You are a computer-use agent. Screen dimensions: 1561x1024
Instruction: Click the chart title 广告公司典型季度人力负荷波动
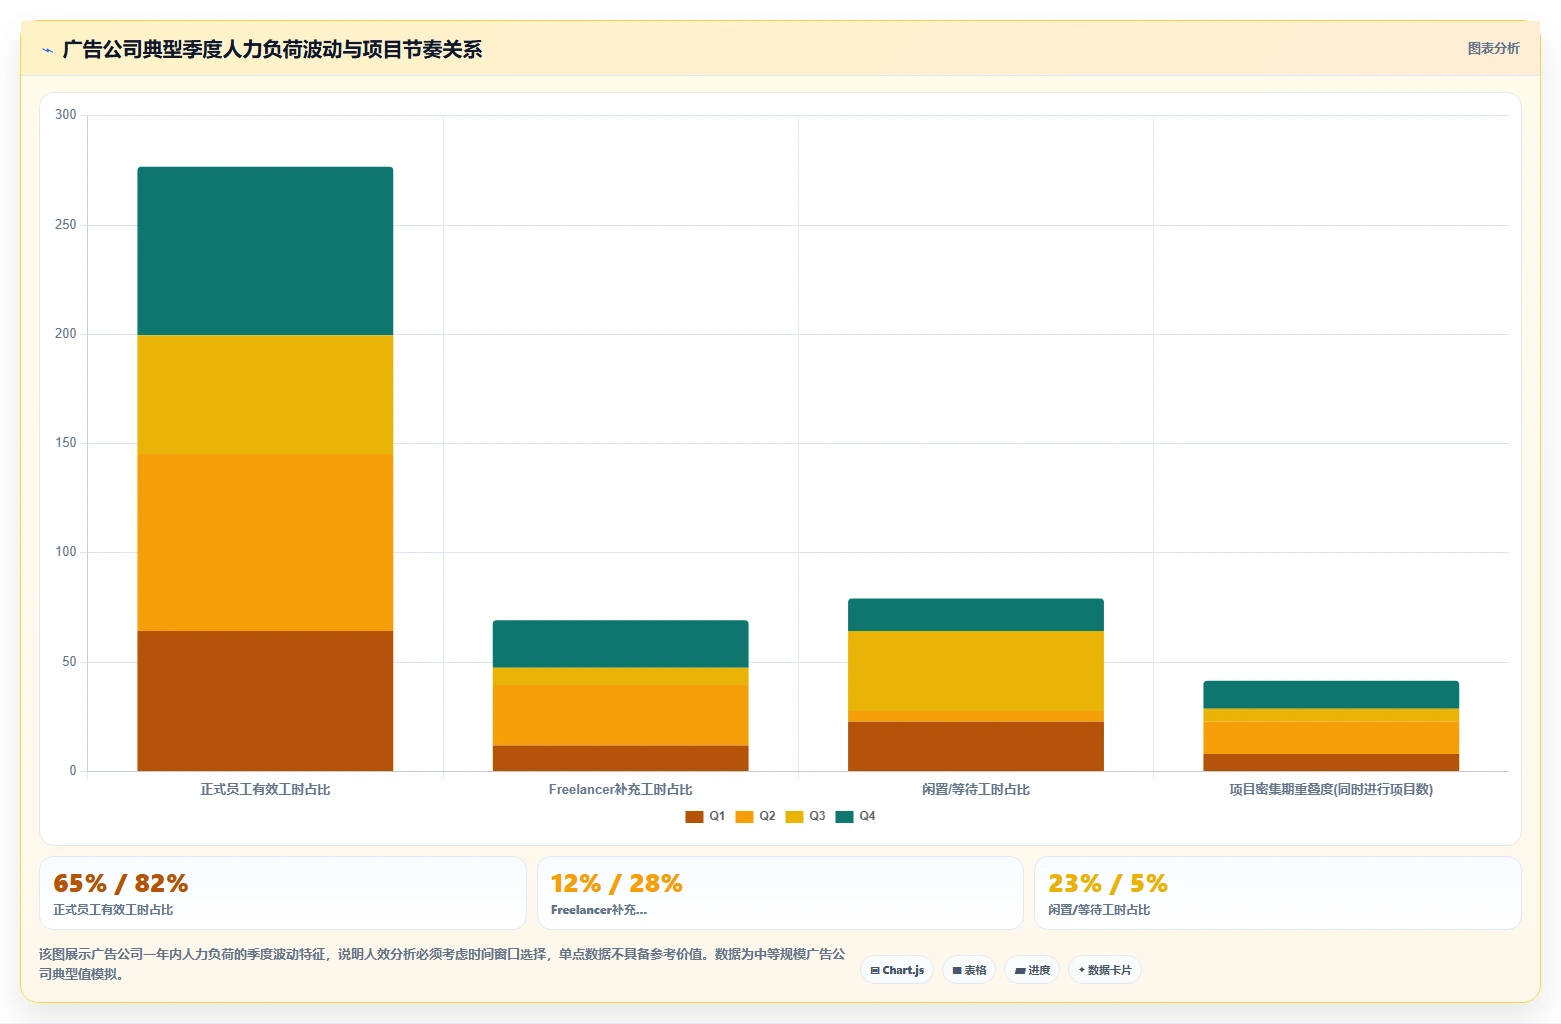272,49
